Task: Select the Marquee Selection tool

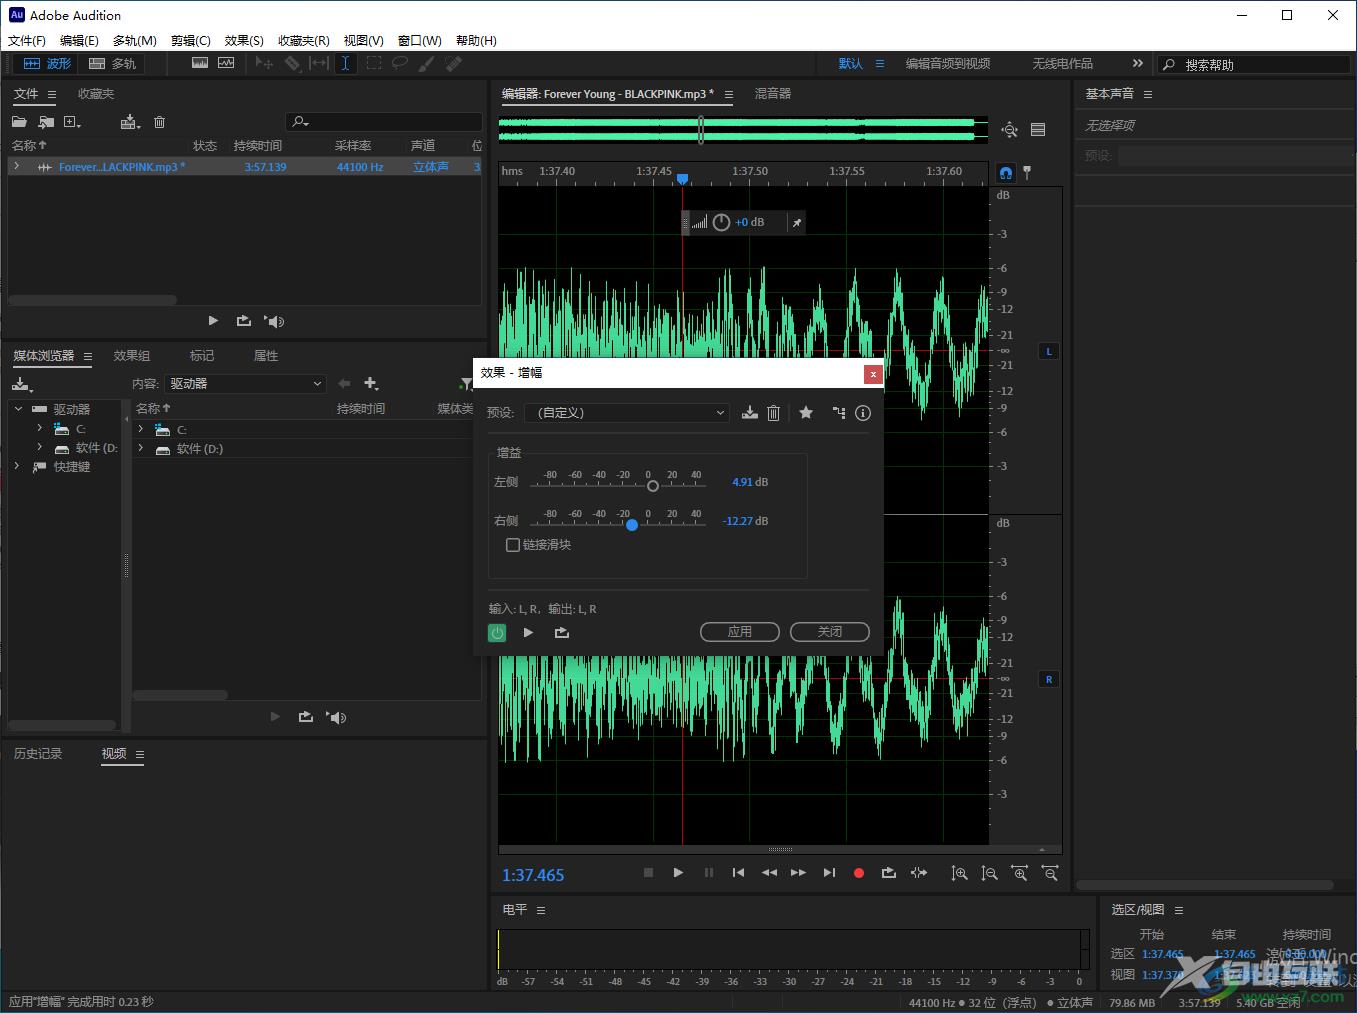Action: pos(373,63)
